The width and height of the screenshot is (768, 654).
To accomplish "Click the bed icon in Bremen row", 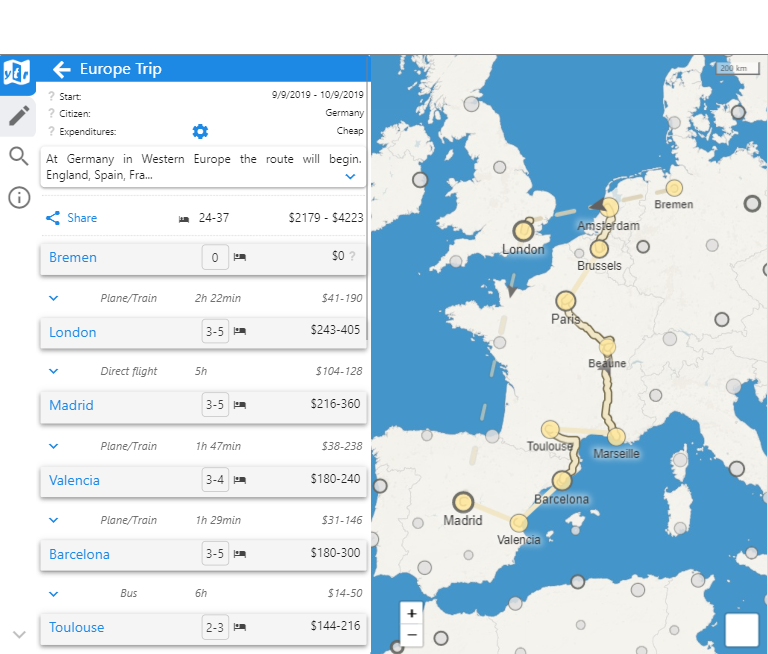I will (x=240, y=257).
